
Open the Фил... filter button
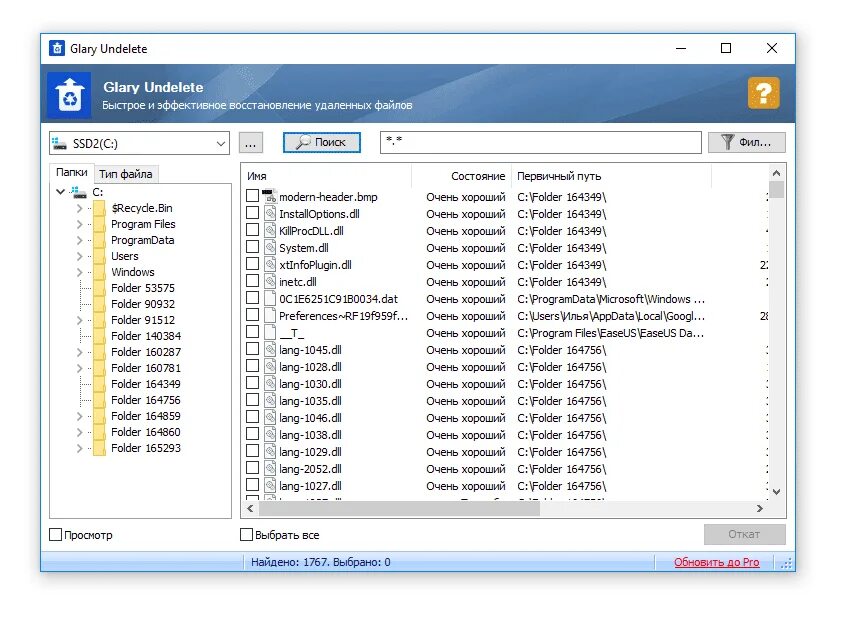tap(746, 142)
